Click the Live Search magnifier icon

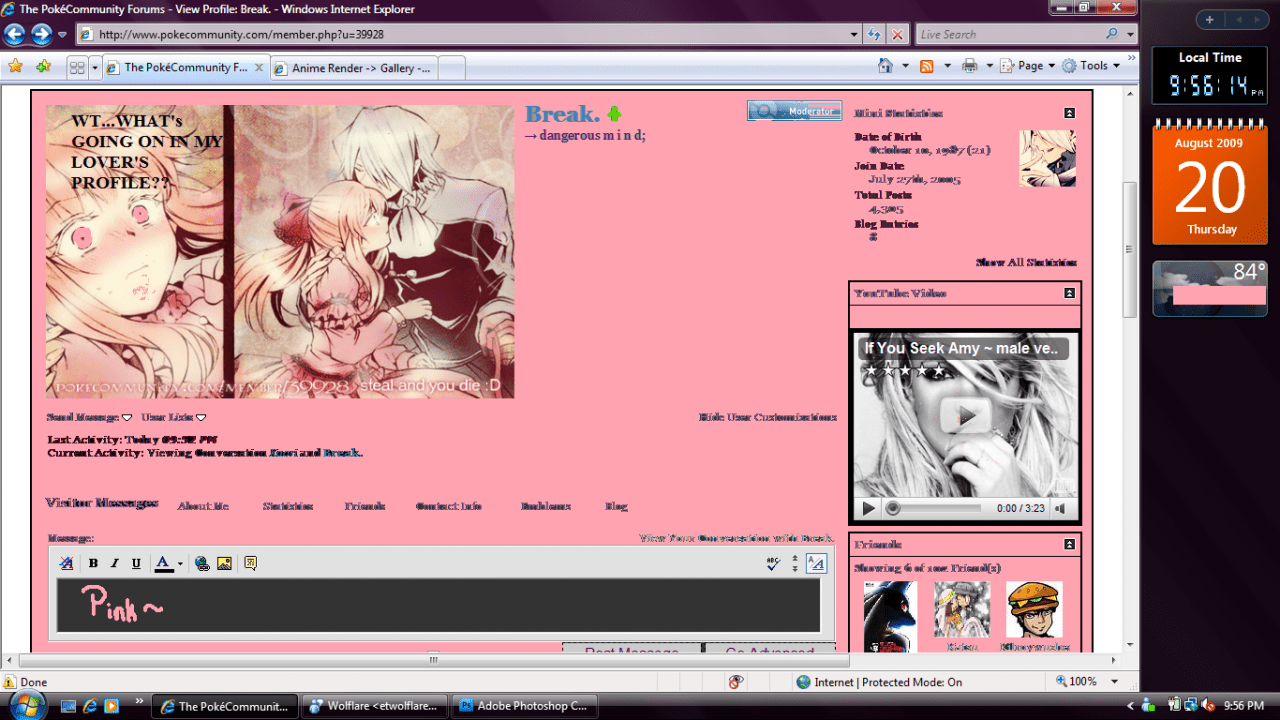coord(1110,34)
